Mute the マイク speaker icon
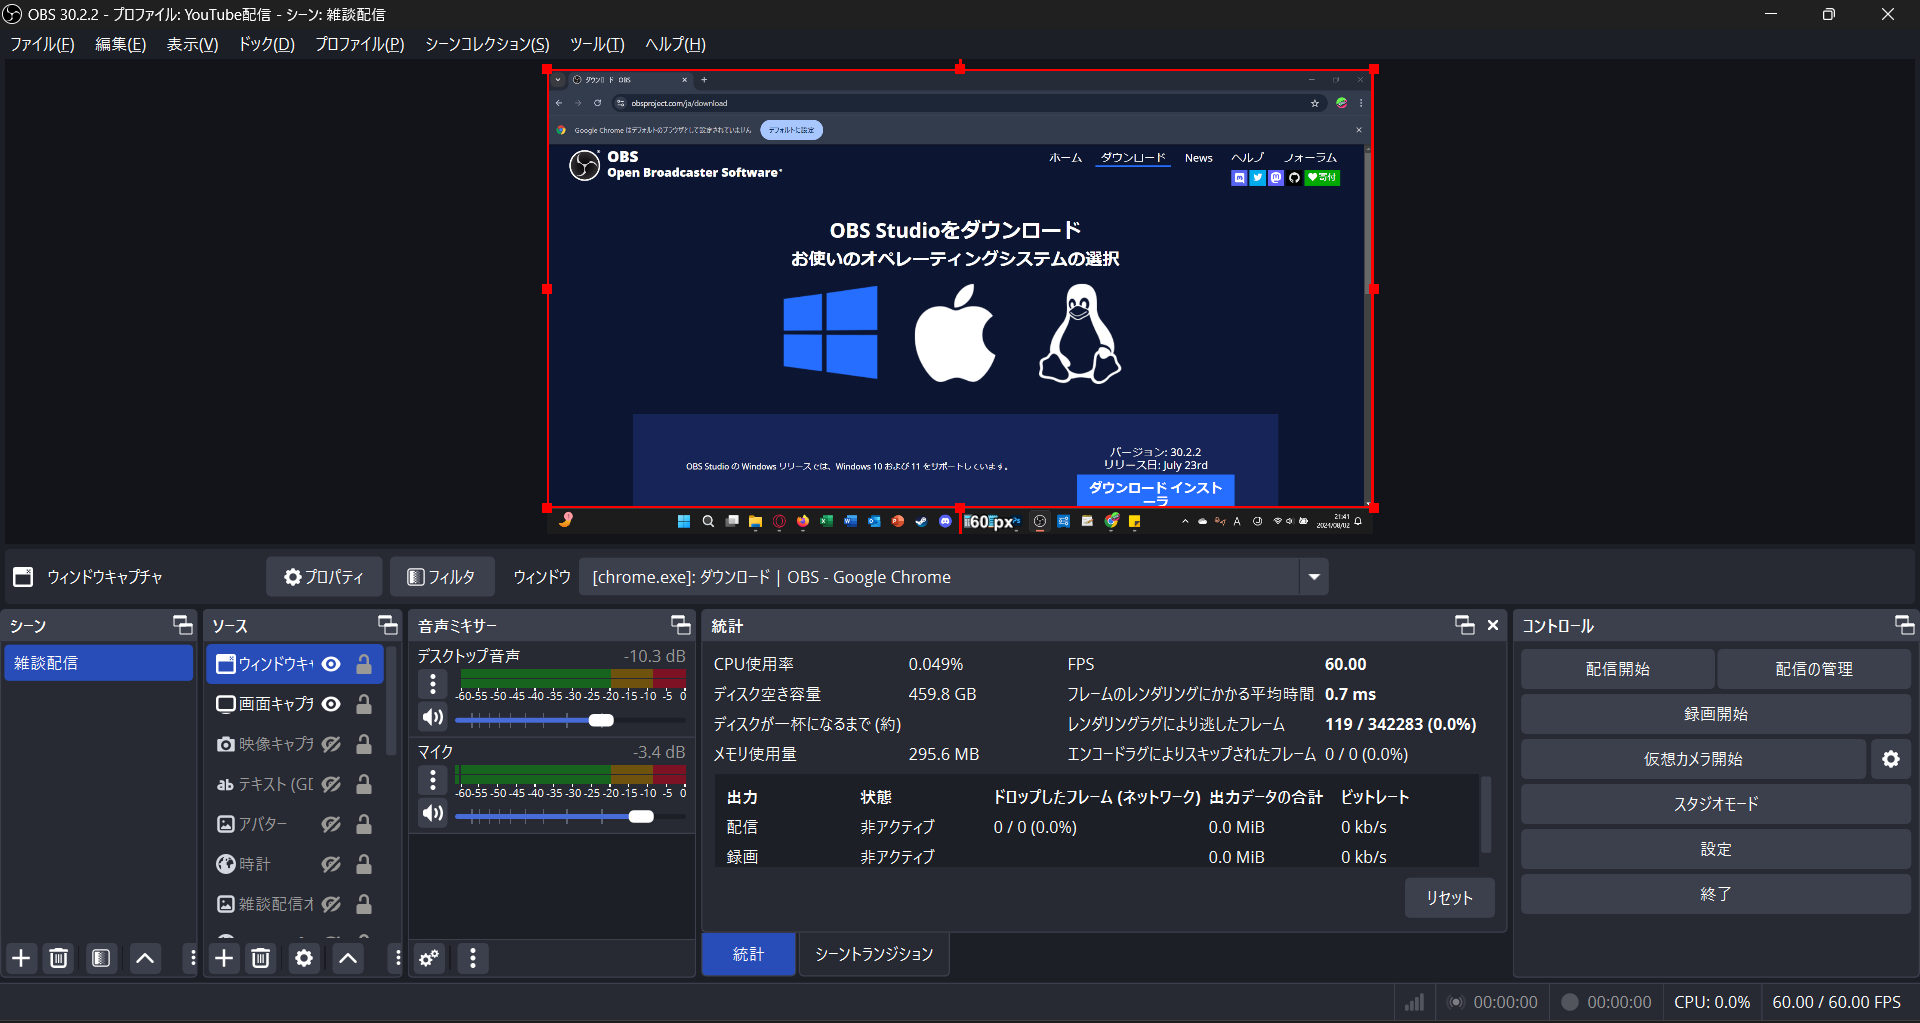Image resolution: width=1920 pixels, height=1023 pixels. tap(433, 813)
